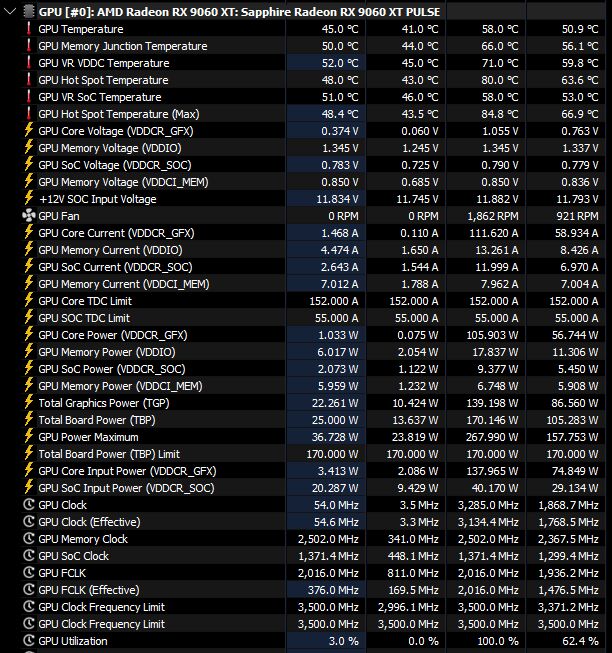The image size is (612, 653).
Task: Select Total Board Power current value 25.000 W
Action: click(335, 420)
